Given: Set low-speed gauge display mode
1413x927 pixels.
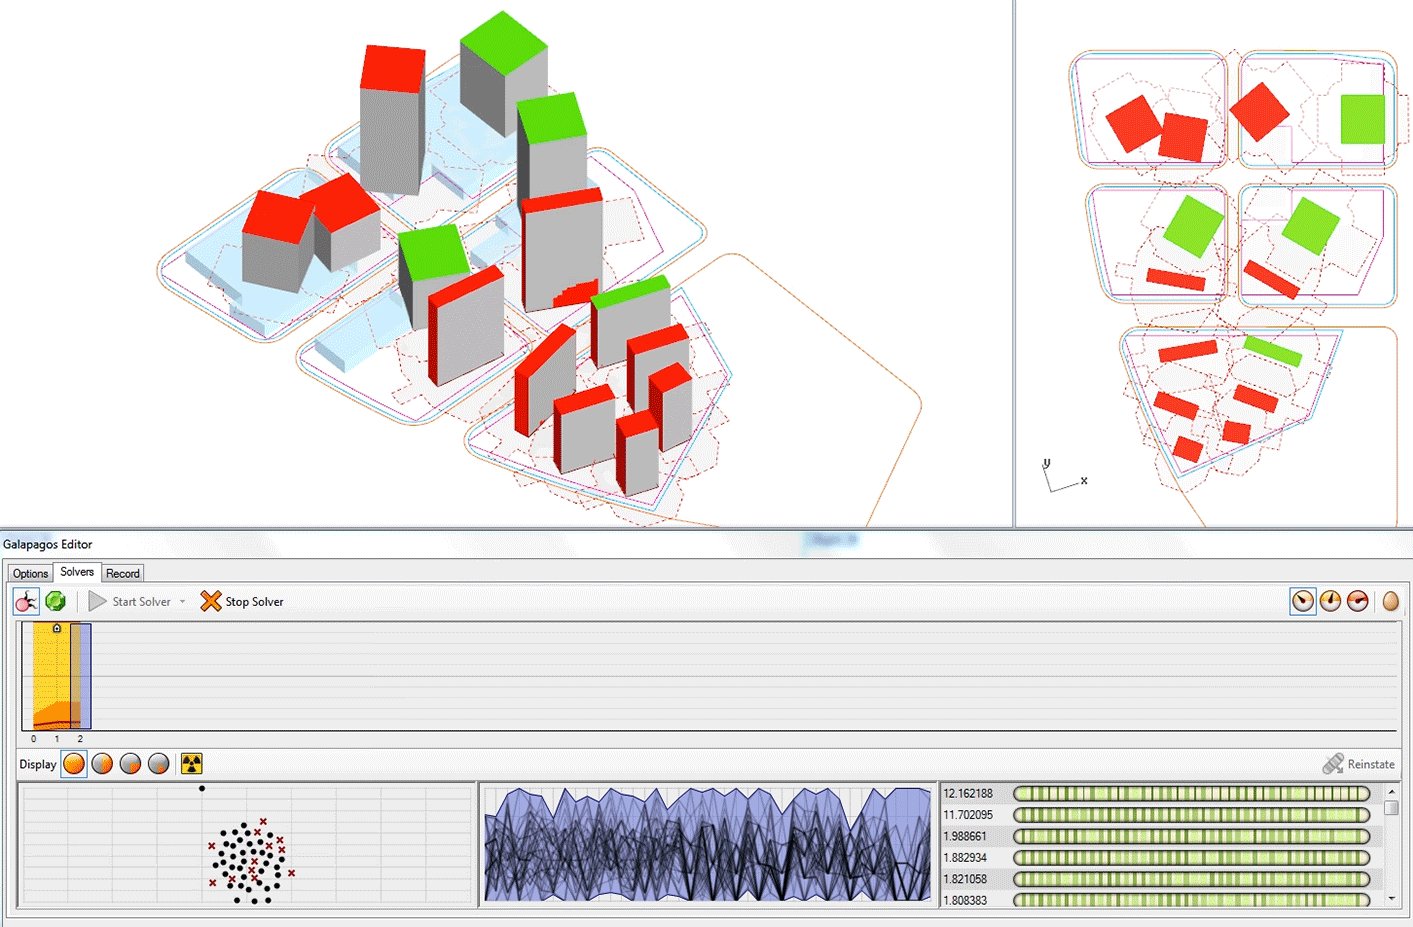Looking at the screenshot, I should 1303,601.
